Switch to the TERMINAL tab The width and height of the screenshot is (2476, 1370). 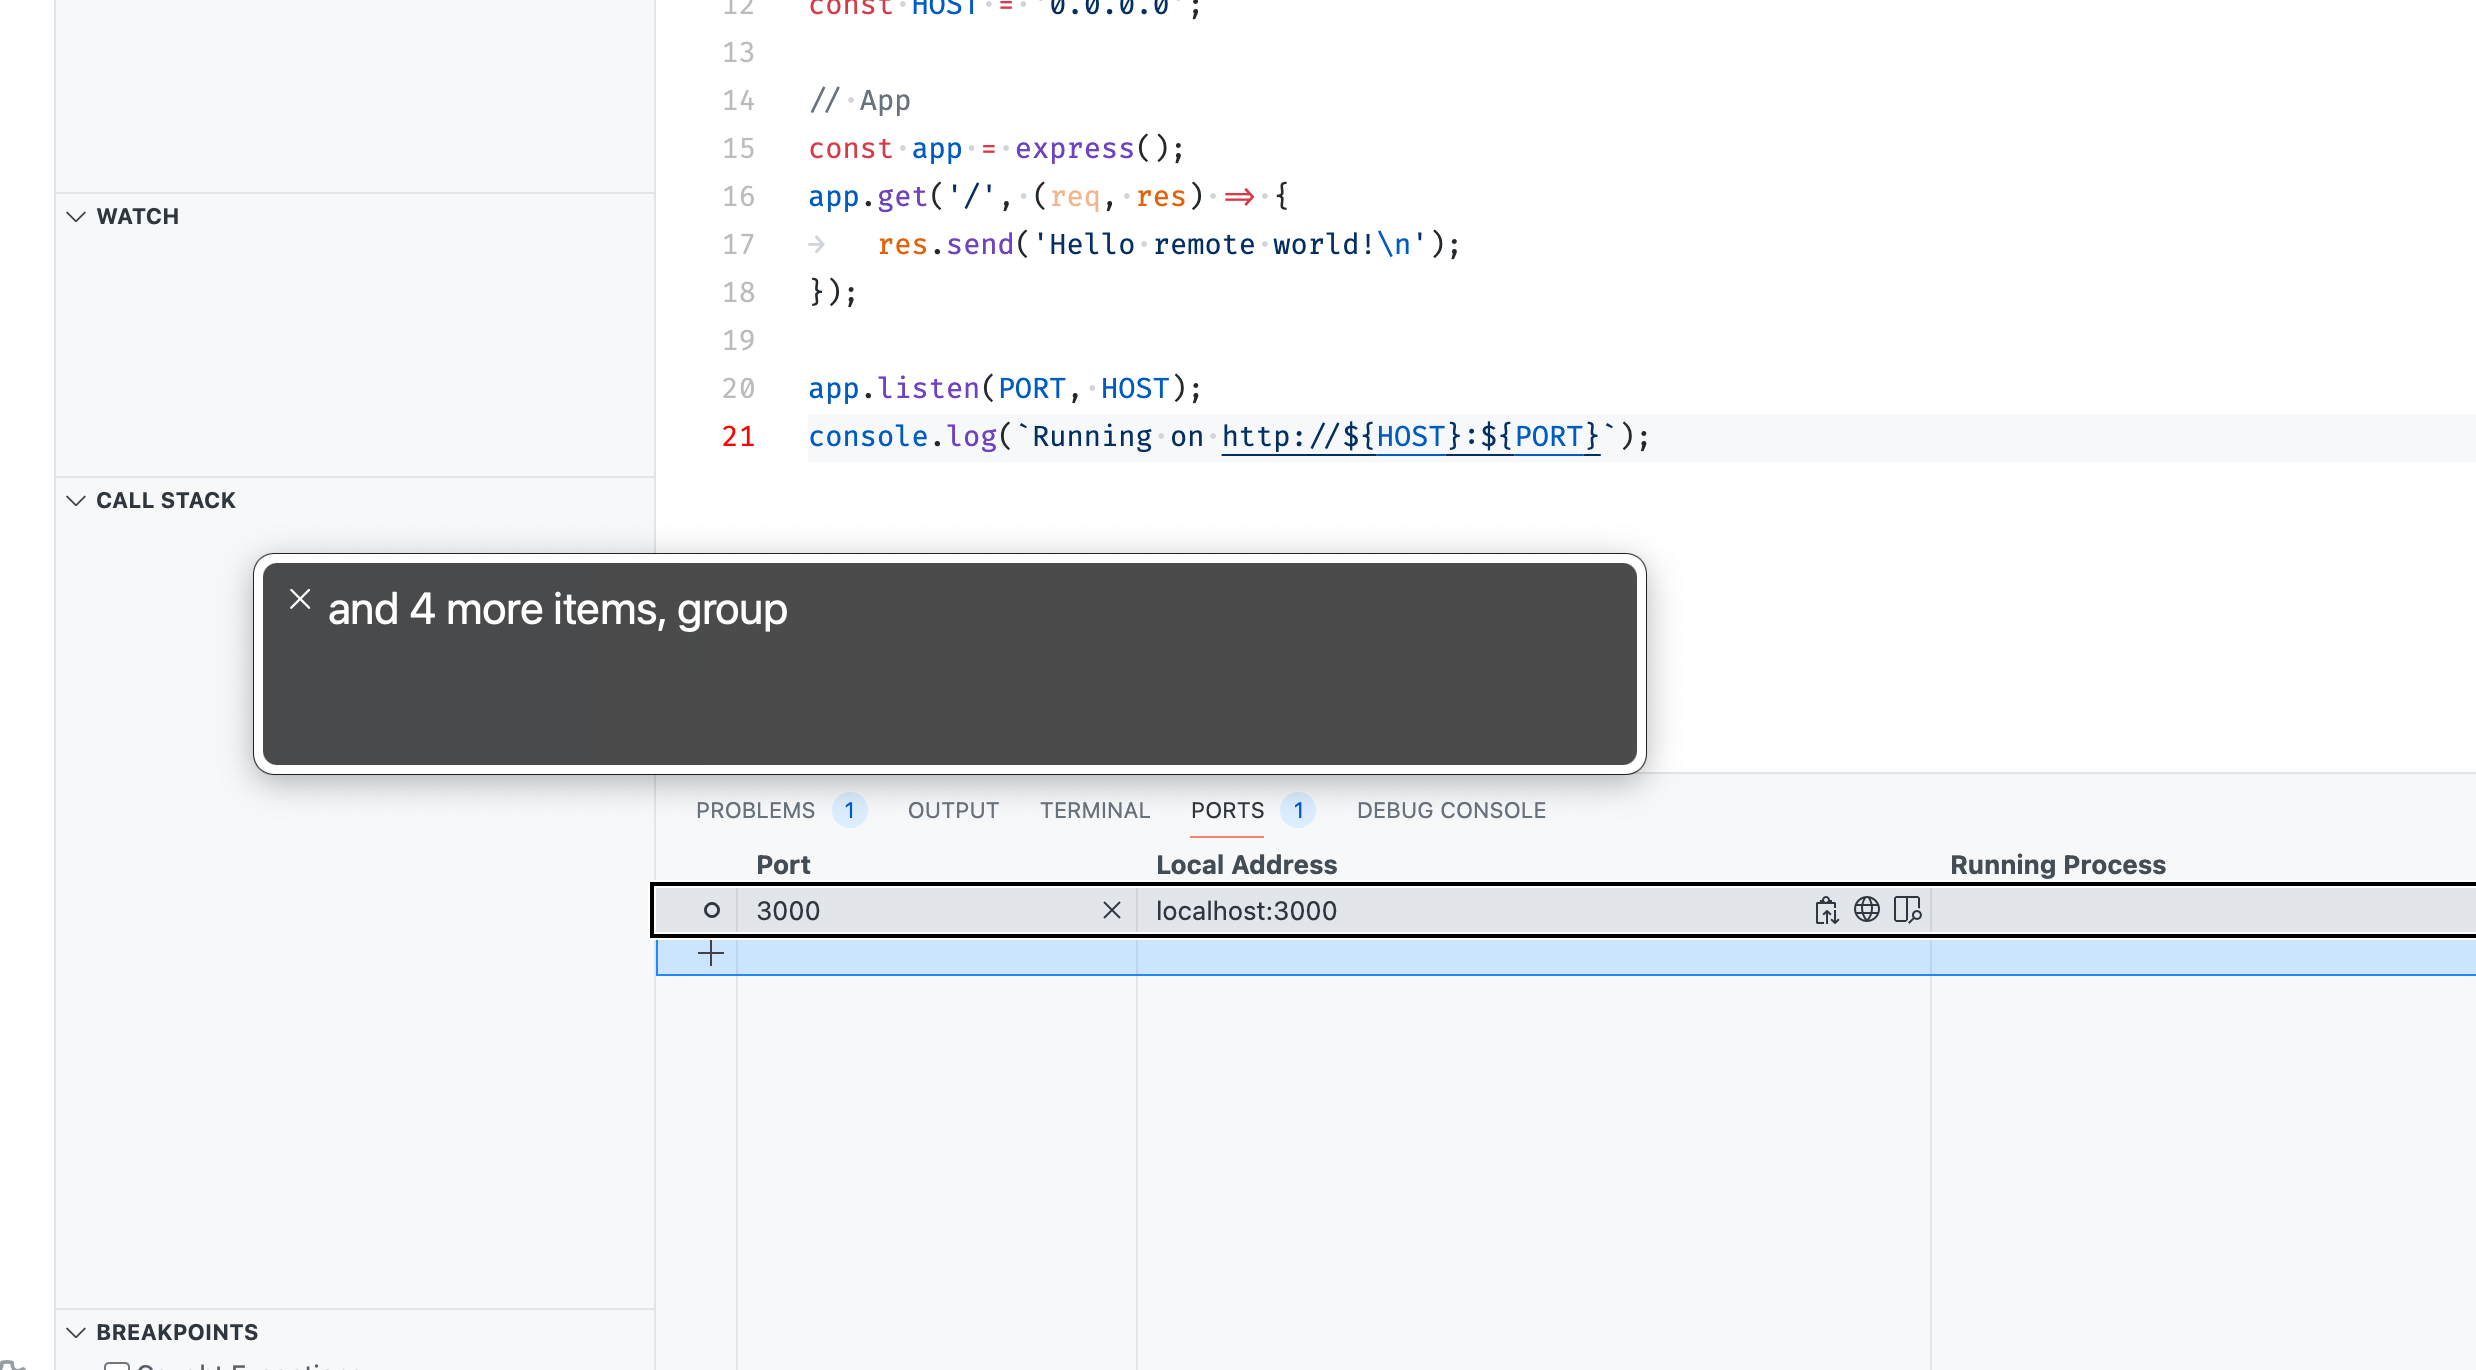point(1094,810)
